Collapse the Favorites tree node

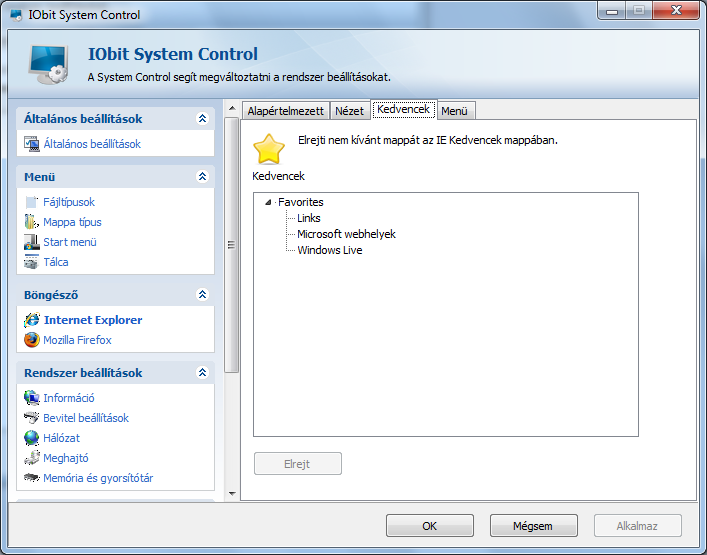click(268, 202)
